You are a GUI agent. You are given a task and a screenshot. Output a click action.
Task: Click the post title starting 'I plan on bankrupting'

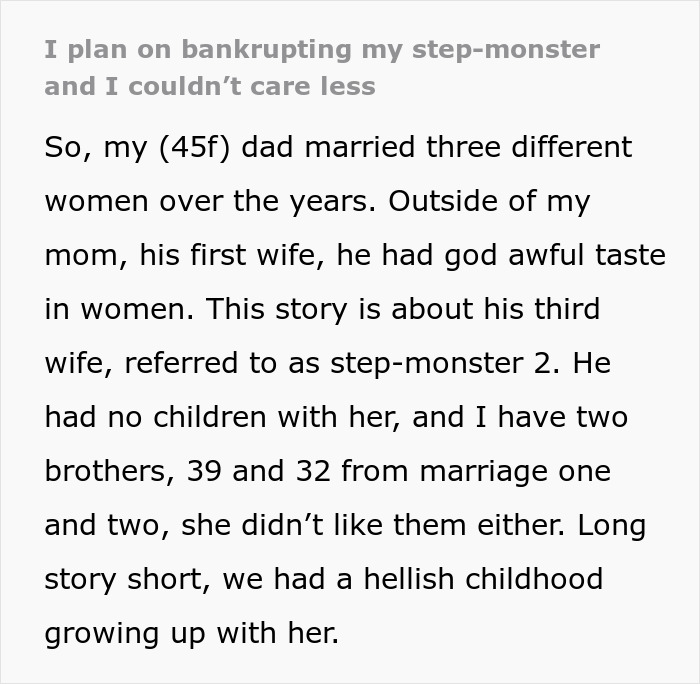coord(321,50)
